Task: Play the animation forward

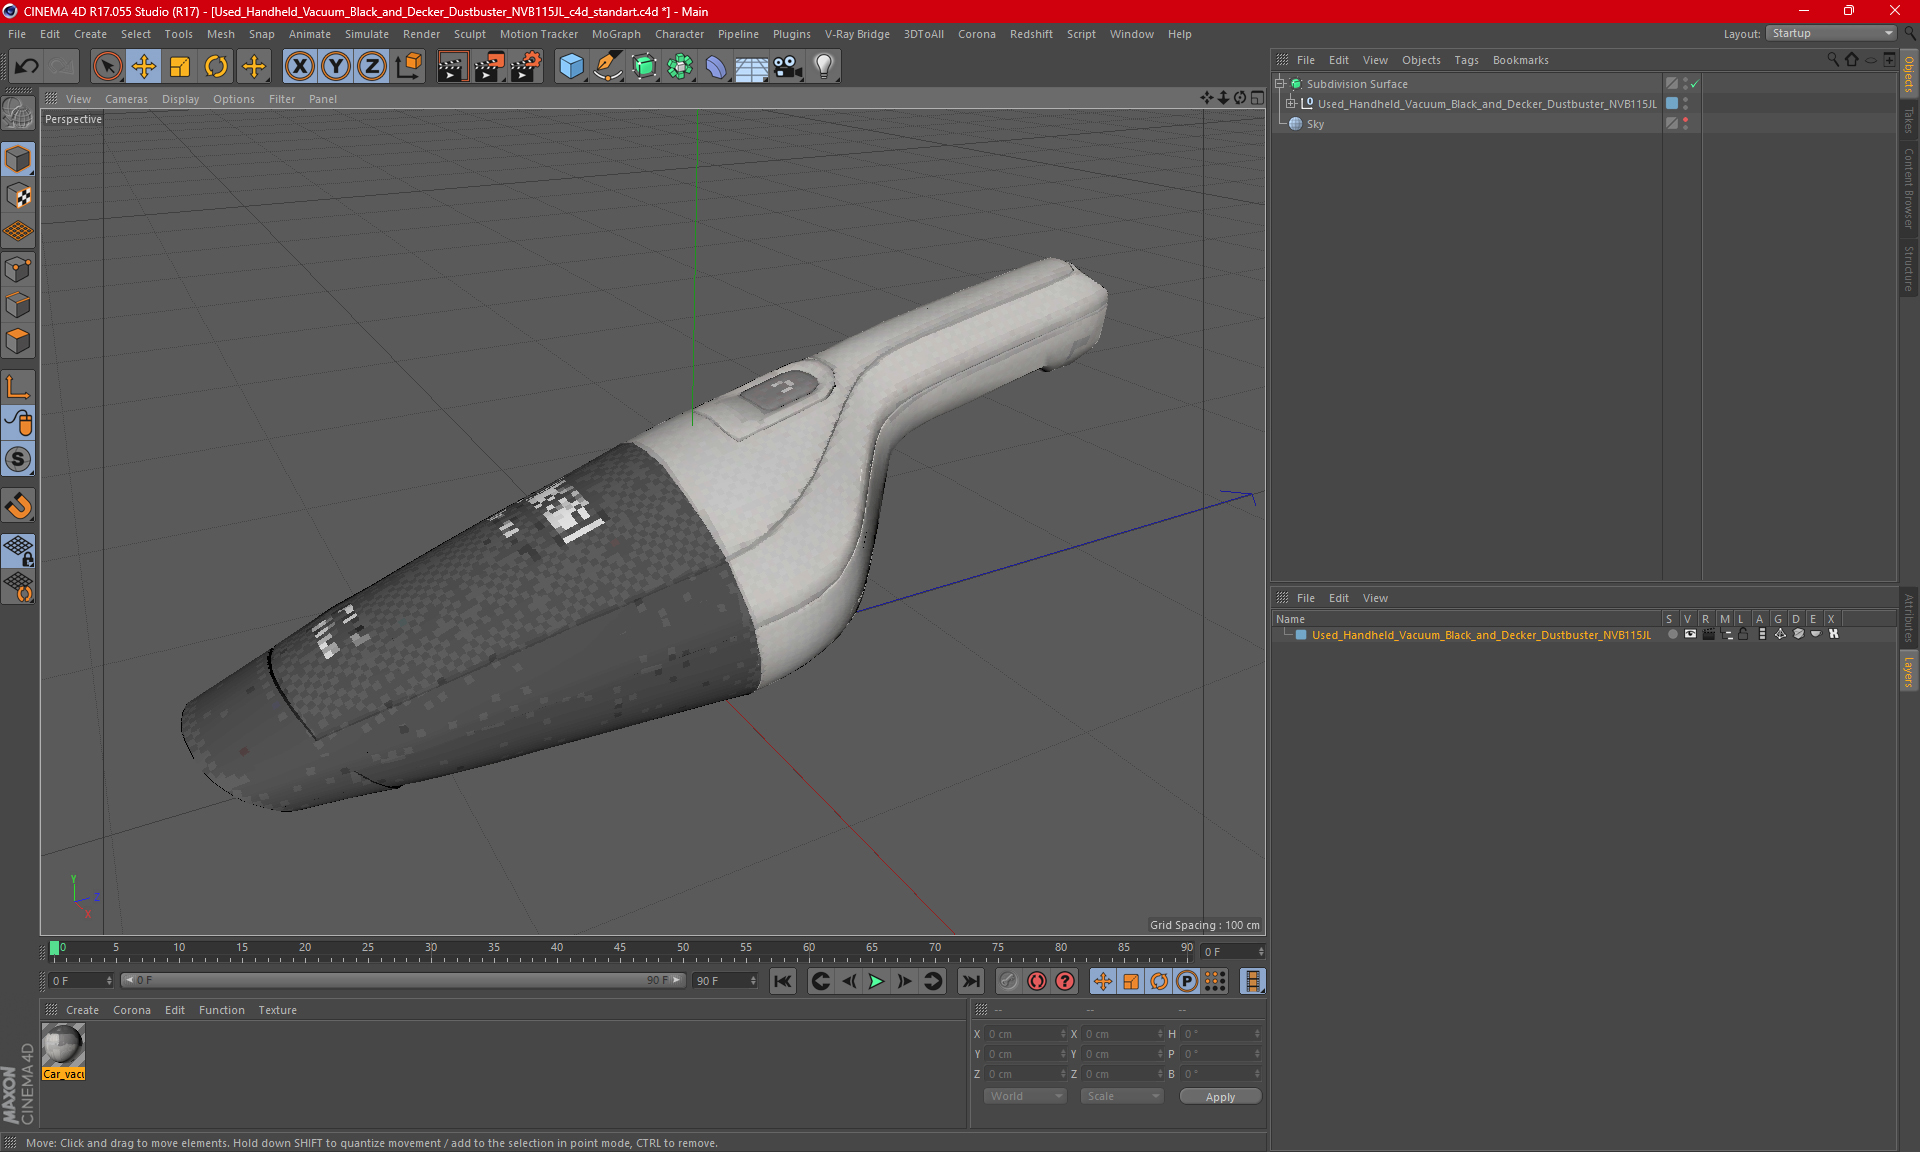Action: 876,981
